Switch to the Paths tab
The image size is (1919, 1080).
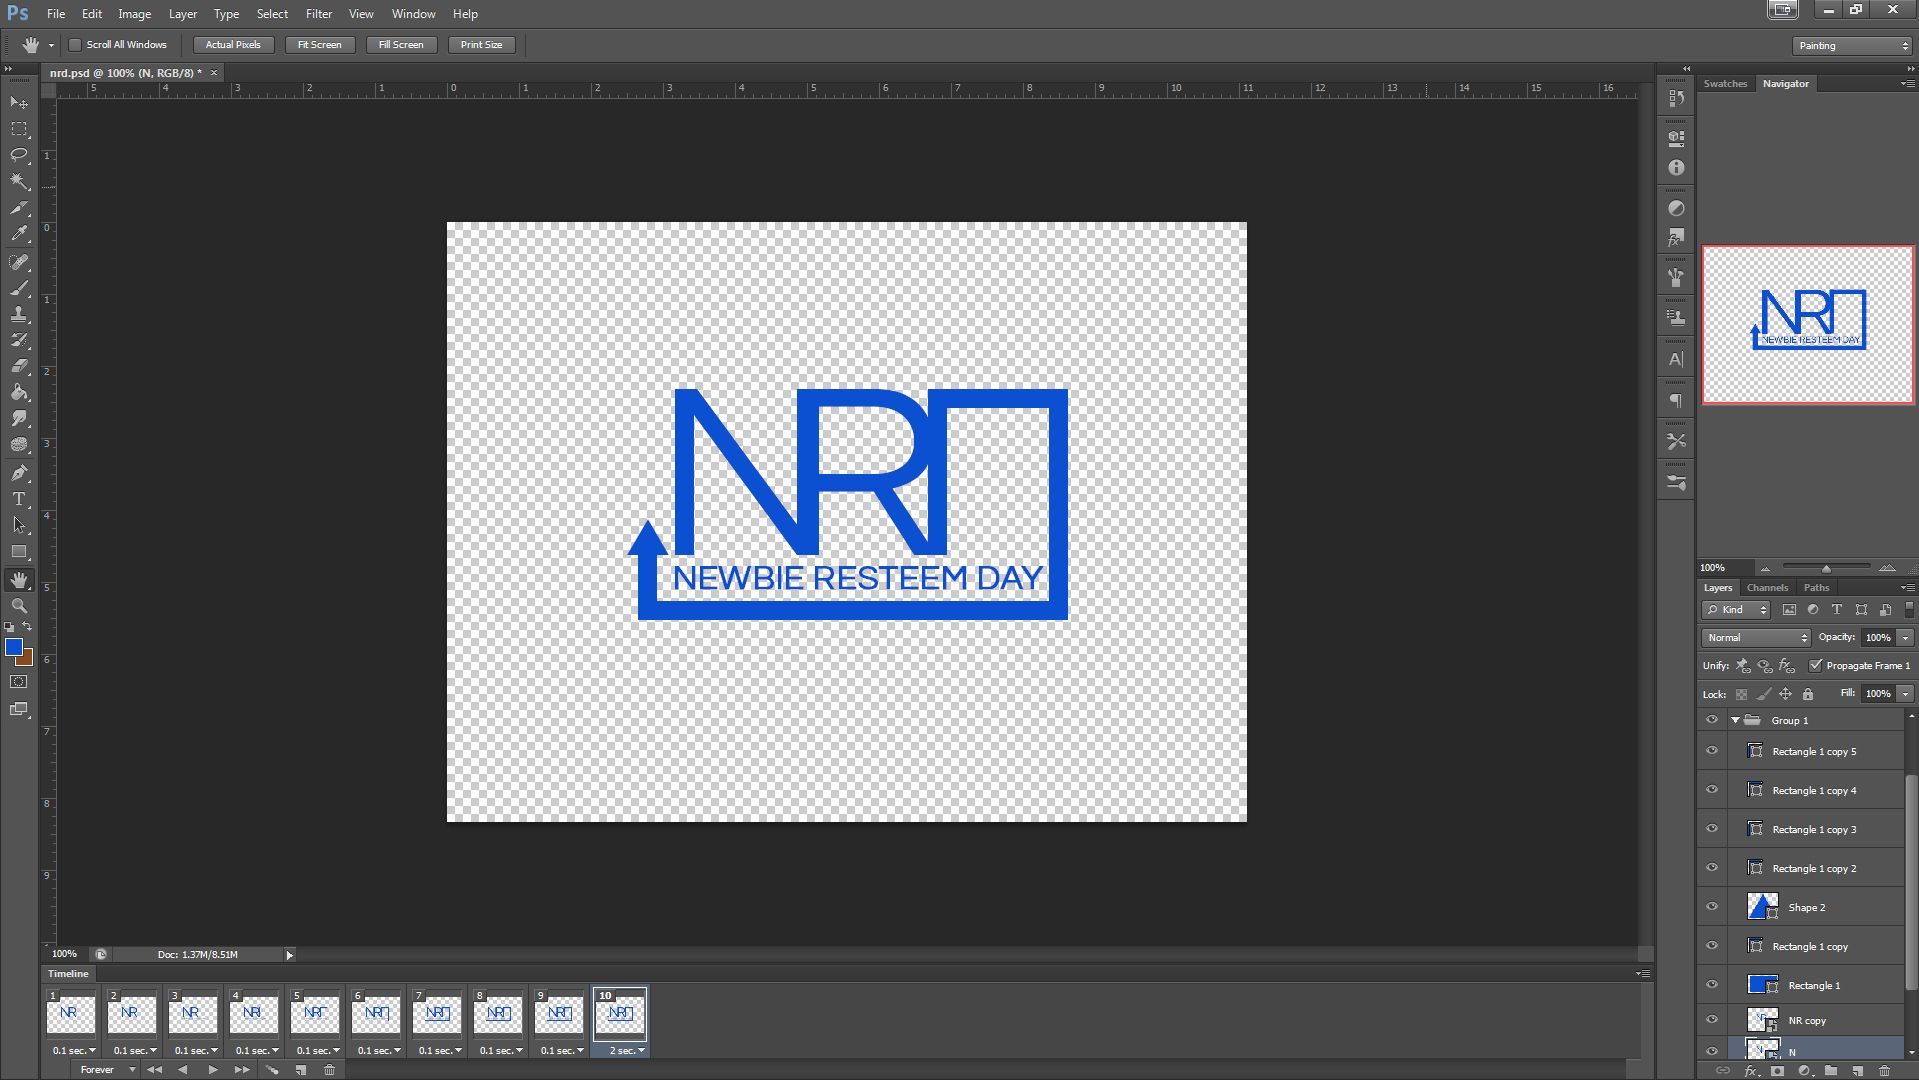click(1816, 588)
